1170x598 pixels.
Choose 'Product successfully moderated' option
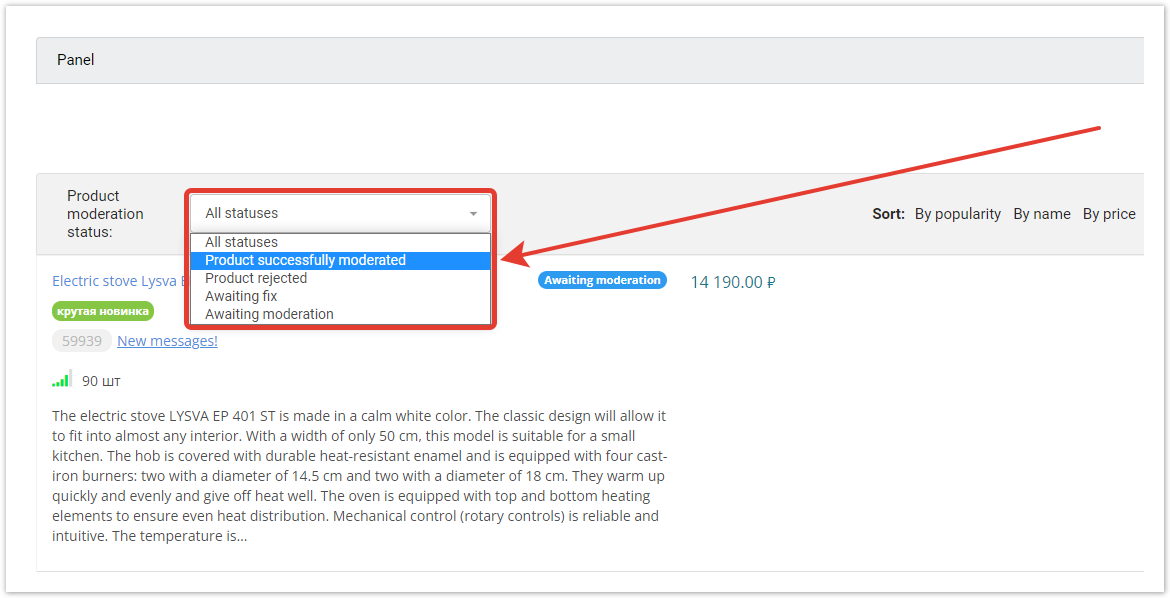pyautogui.click(x=305, y=260)
